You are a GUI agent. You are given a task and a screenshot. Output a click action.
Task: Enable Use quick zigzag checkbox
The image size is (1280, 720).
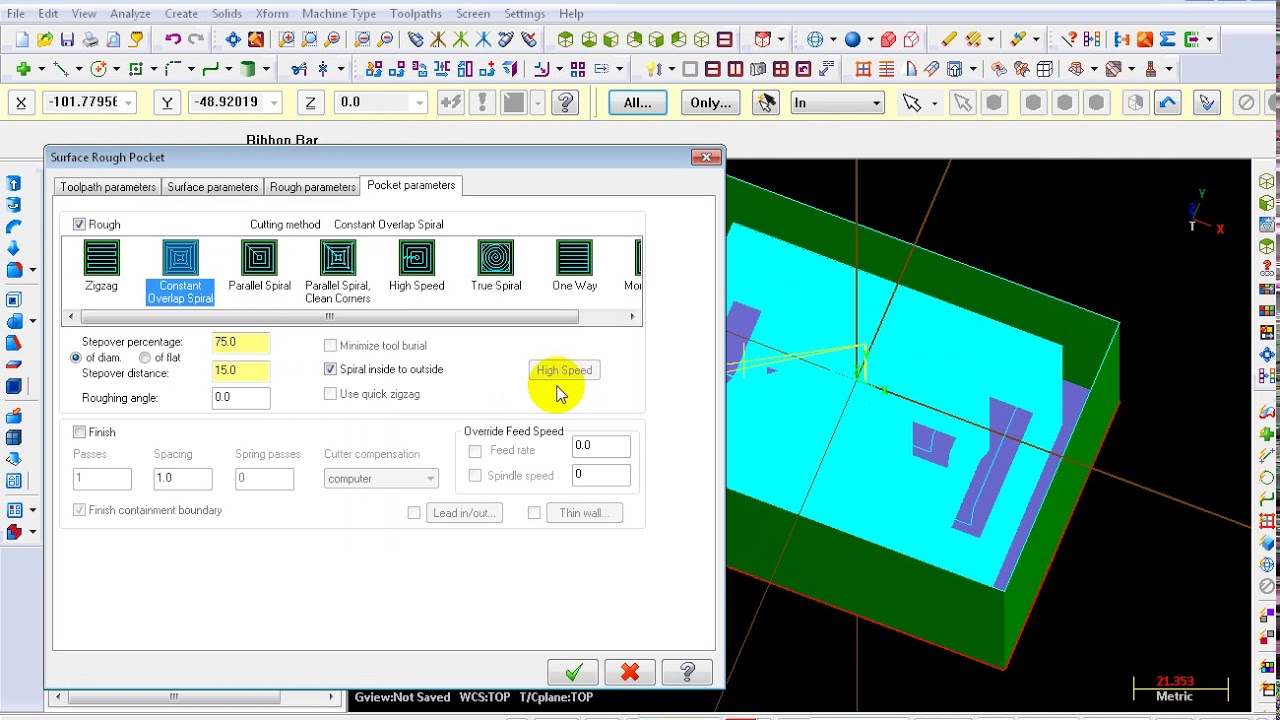coord(330,394)
